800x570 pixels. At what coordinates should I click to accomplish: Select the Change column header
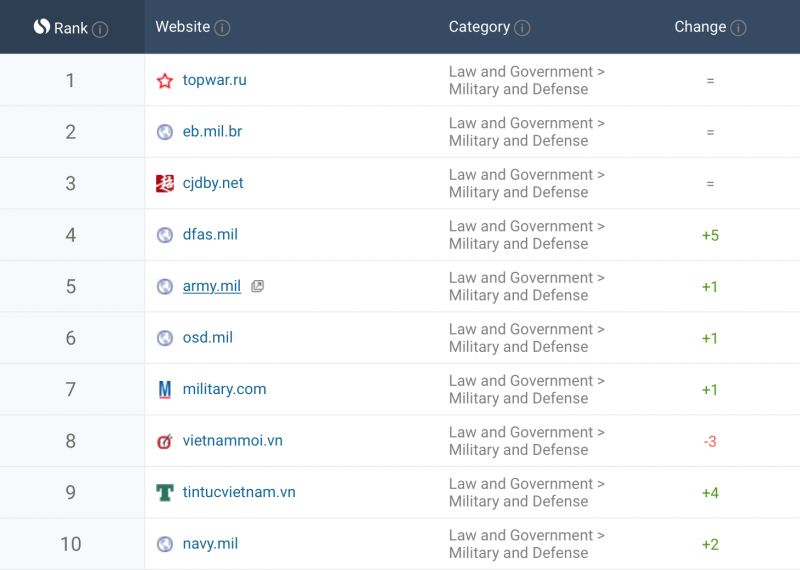point(700,27)
